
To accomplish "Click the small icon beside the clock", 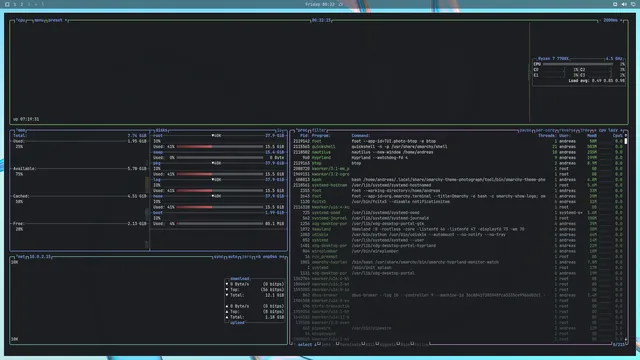I will click(341, 4).
